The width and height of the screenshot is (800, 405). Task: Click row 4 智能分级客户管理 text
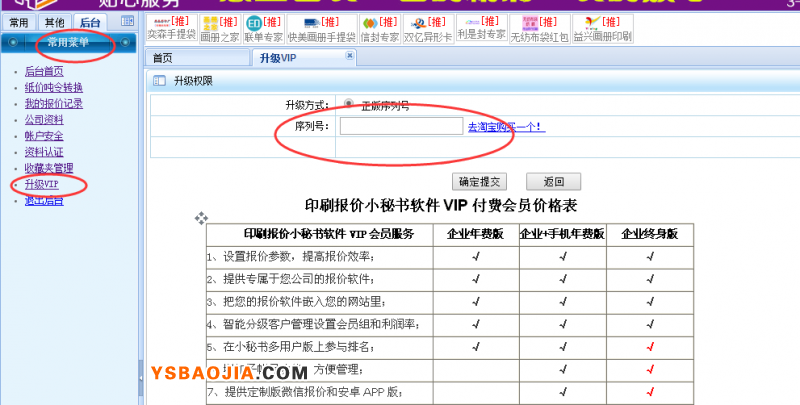pyautogui.click(x=313, y=324)
